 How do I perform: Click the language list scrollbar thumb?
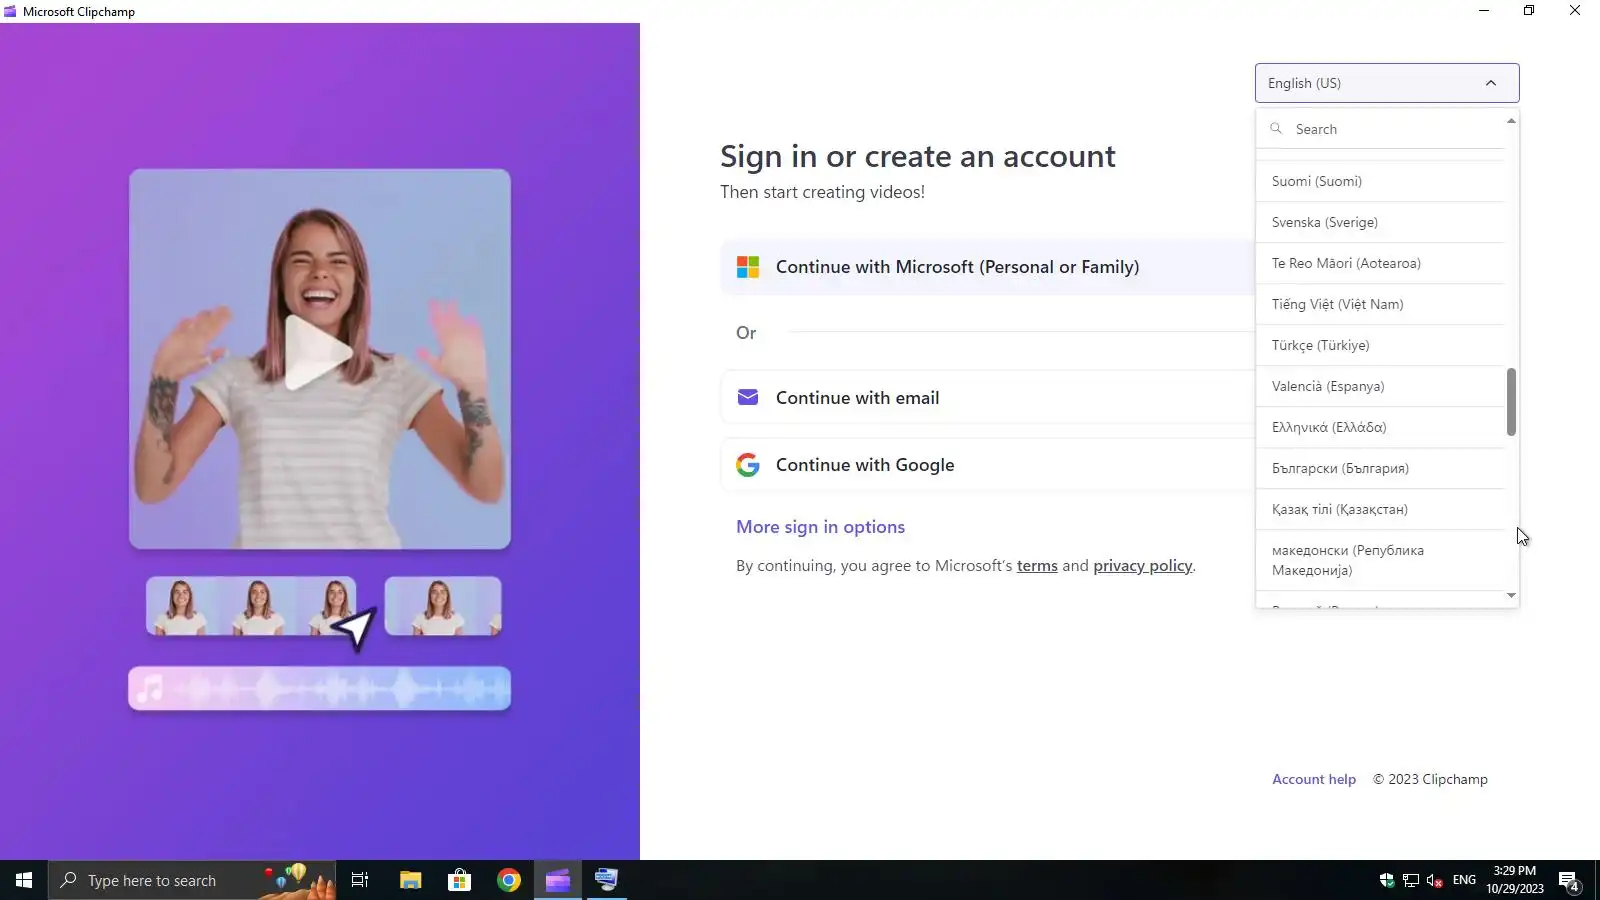tap(1511, 402)
